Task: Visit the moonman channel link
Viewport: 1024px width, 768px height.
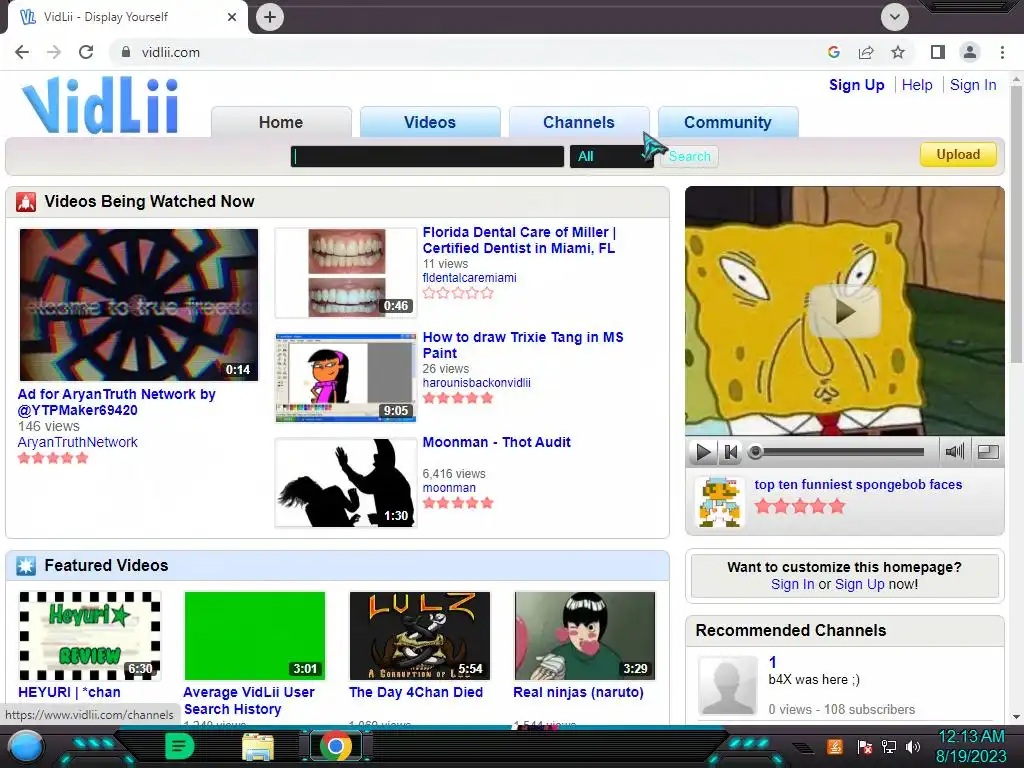Action: tap(449, 488)
